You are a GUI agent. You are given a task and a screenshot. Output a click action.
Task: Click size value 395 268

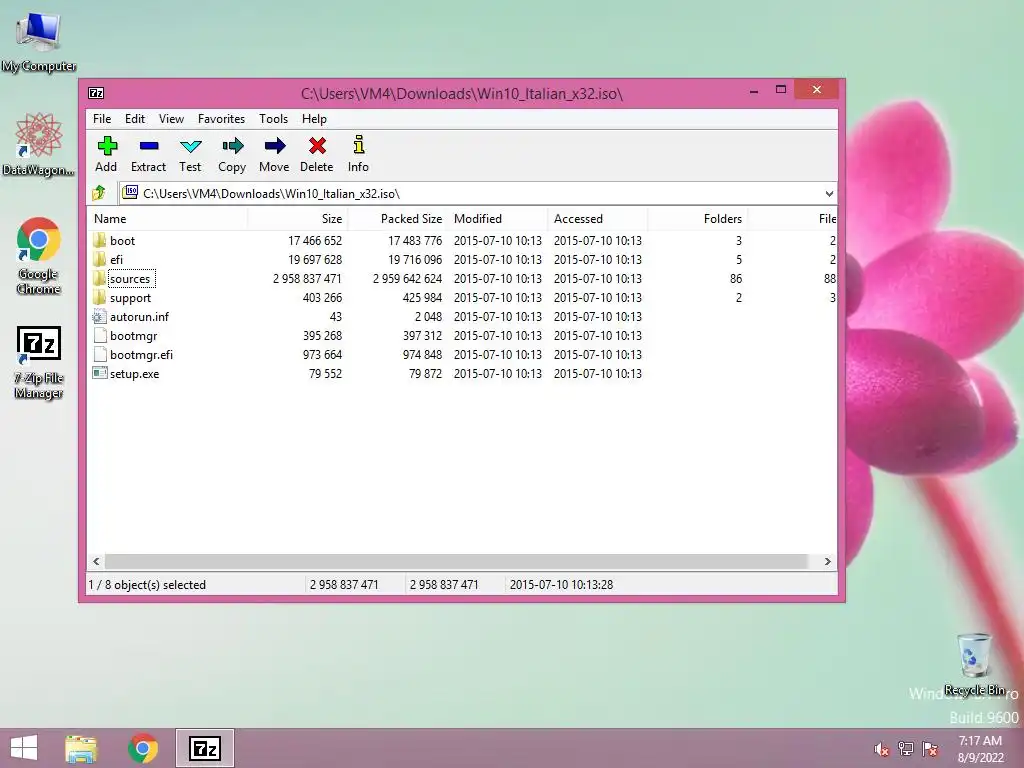click(322, 336)
